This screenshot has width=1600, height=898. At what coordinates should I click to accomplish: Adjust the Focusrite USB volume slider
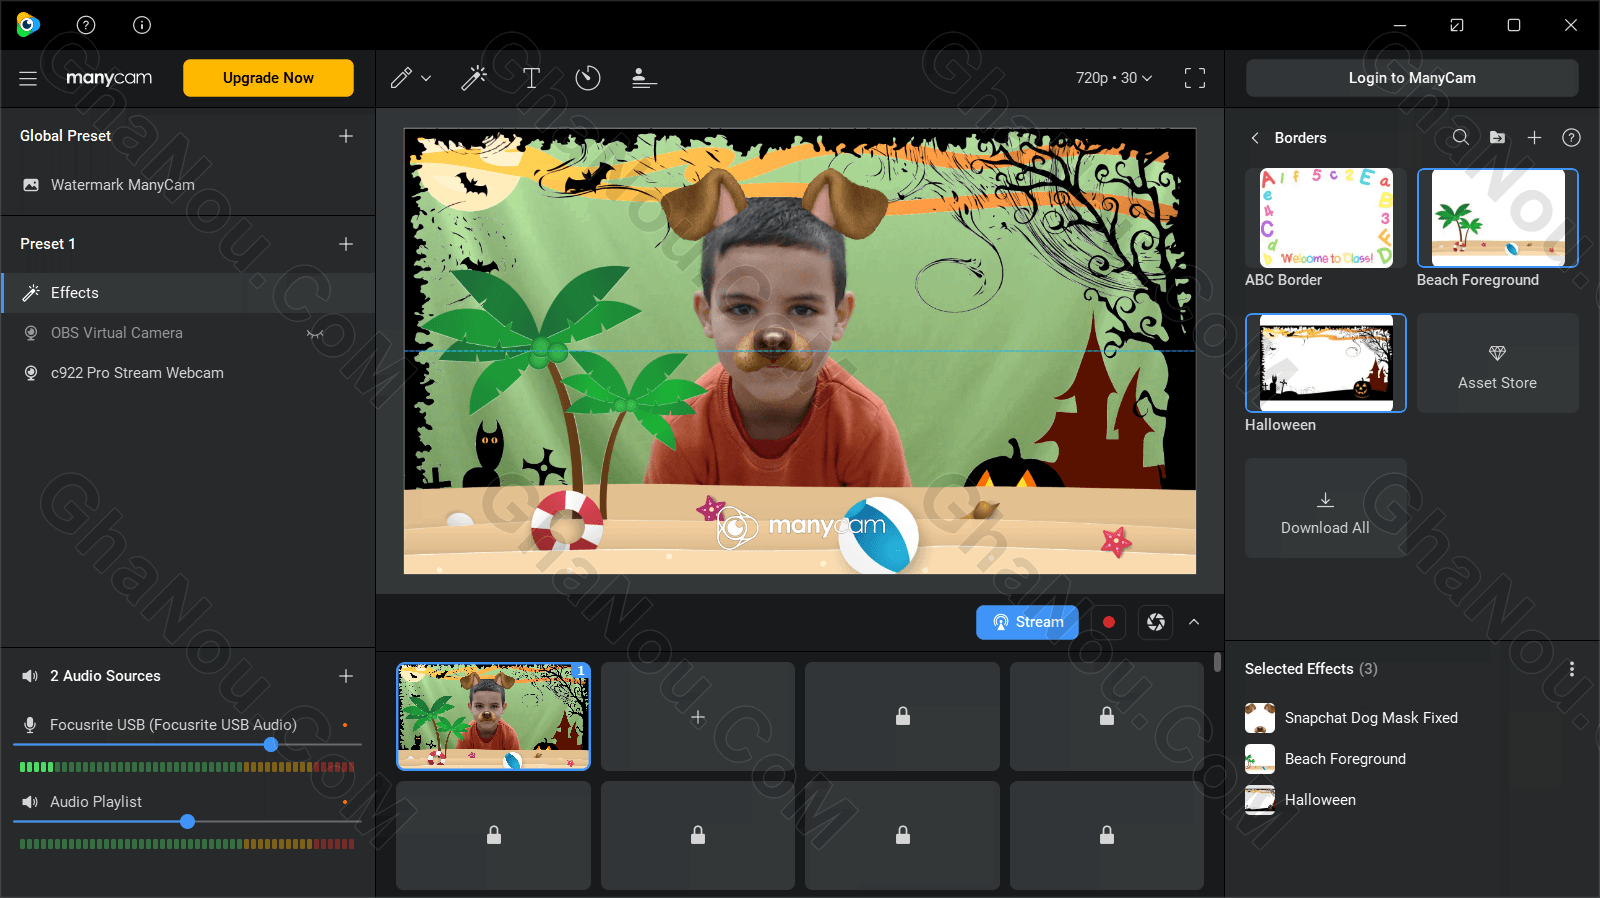[x=271, y=744]
